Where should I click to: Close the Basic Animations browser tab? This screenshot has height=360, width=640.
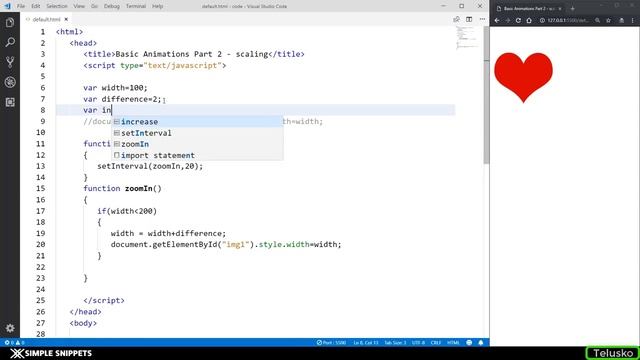[x=560, y=9]
